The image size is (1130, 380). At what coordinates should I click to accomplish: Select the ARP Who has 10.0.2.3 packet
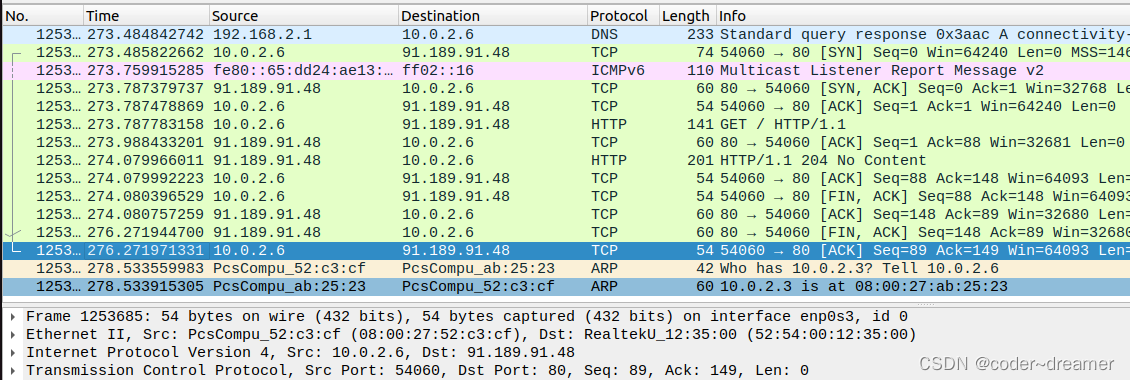pos(565,268)
